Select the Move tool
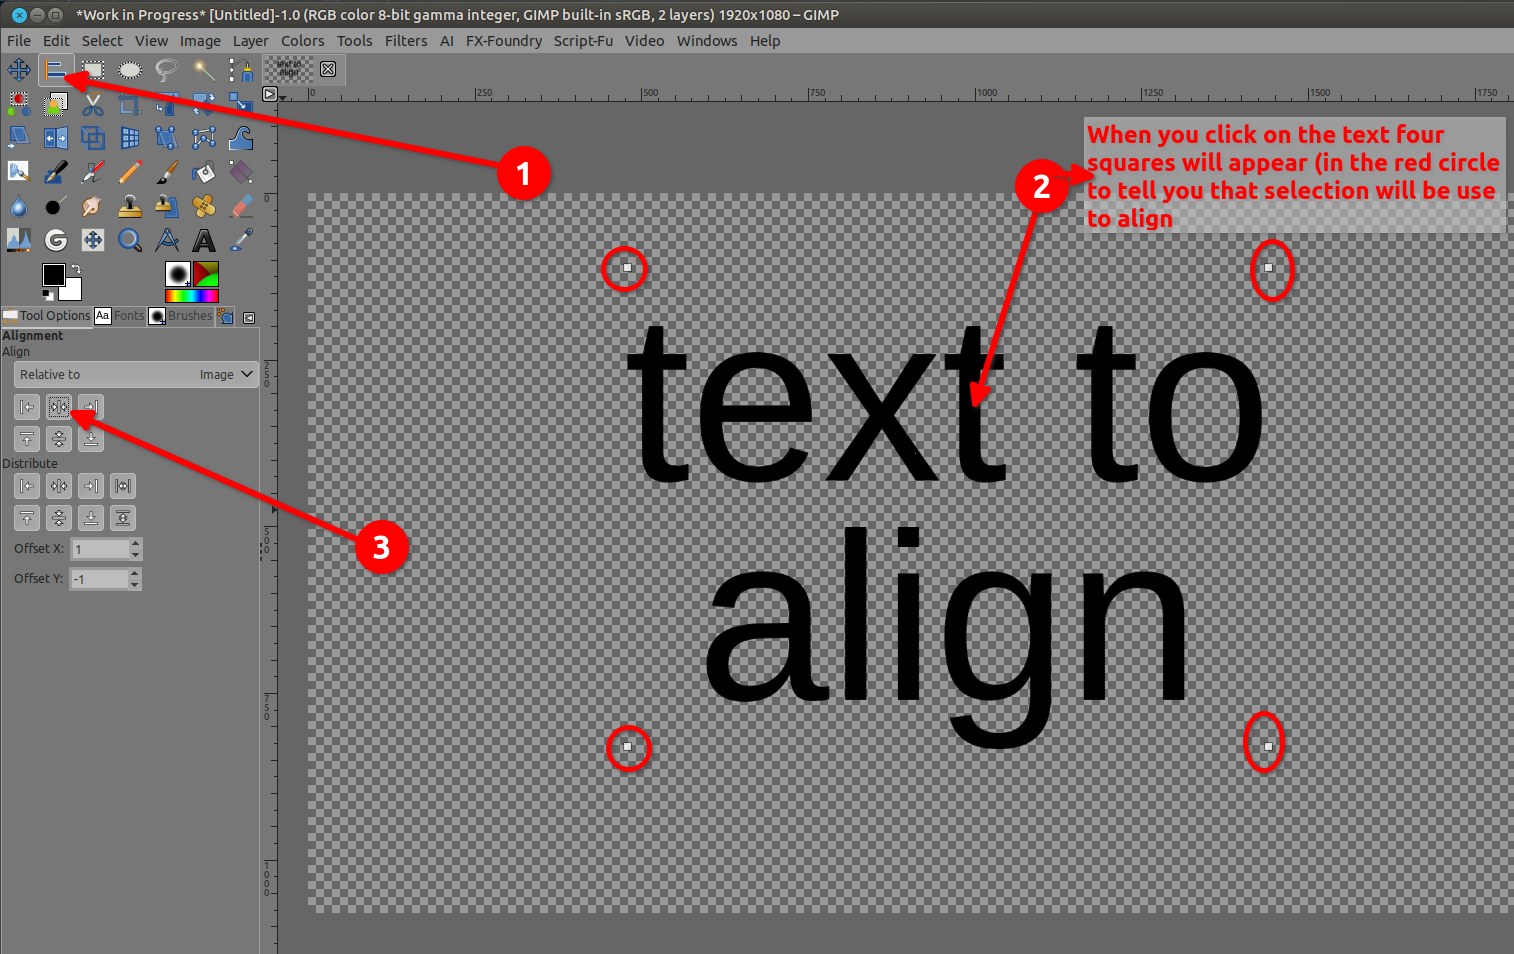This screenshot has height=954, width=1514. pos(19,70)
